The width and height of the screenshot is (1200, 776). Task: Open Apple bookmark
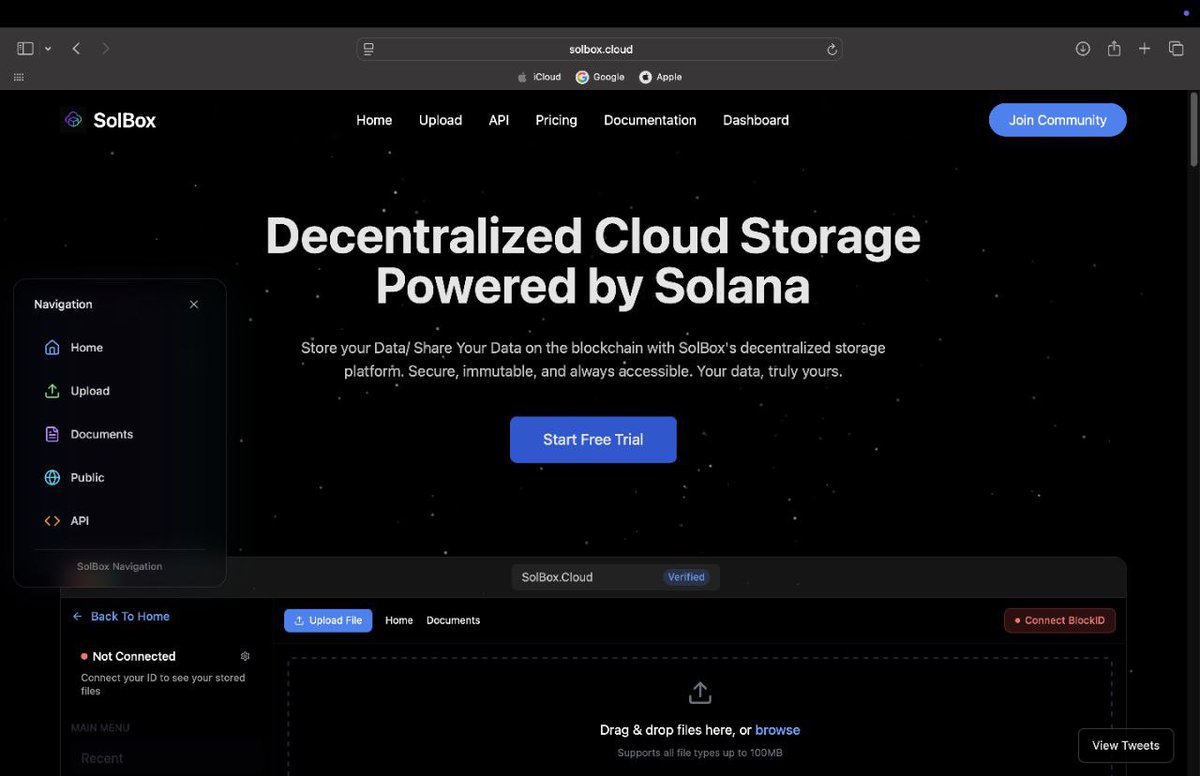661,77
